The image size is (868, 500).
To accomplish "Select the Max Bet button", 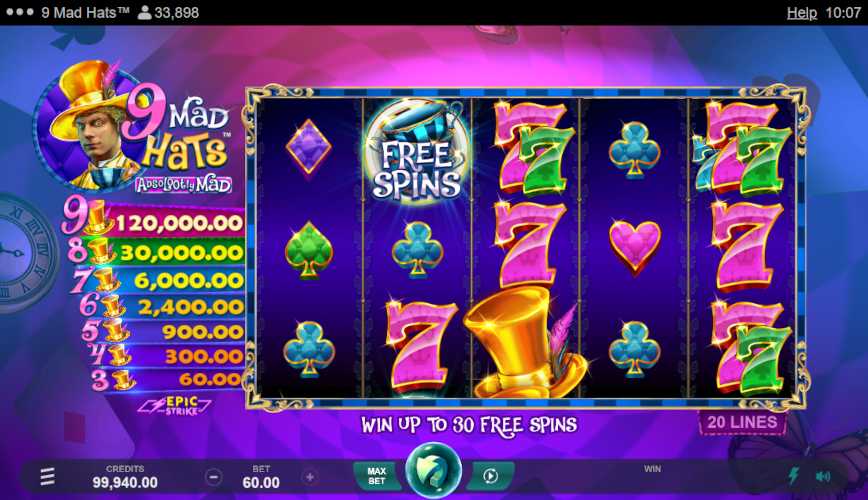I will pos(376,476).
